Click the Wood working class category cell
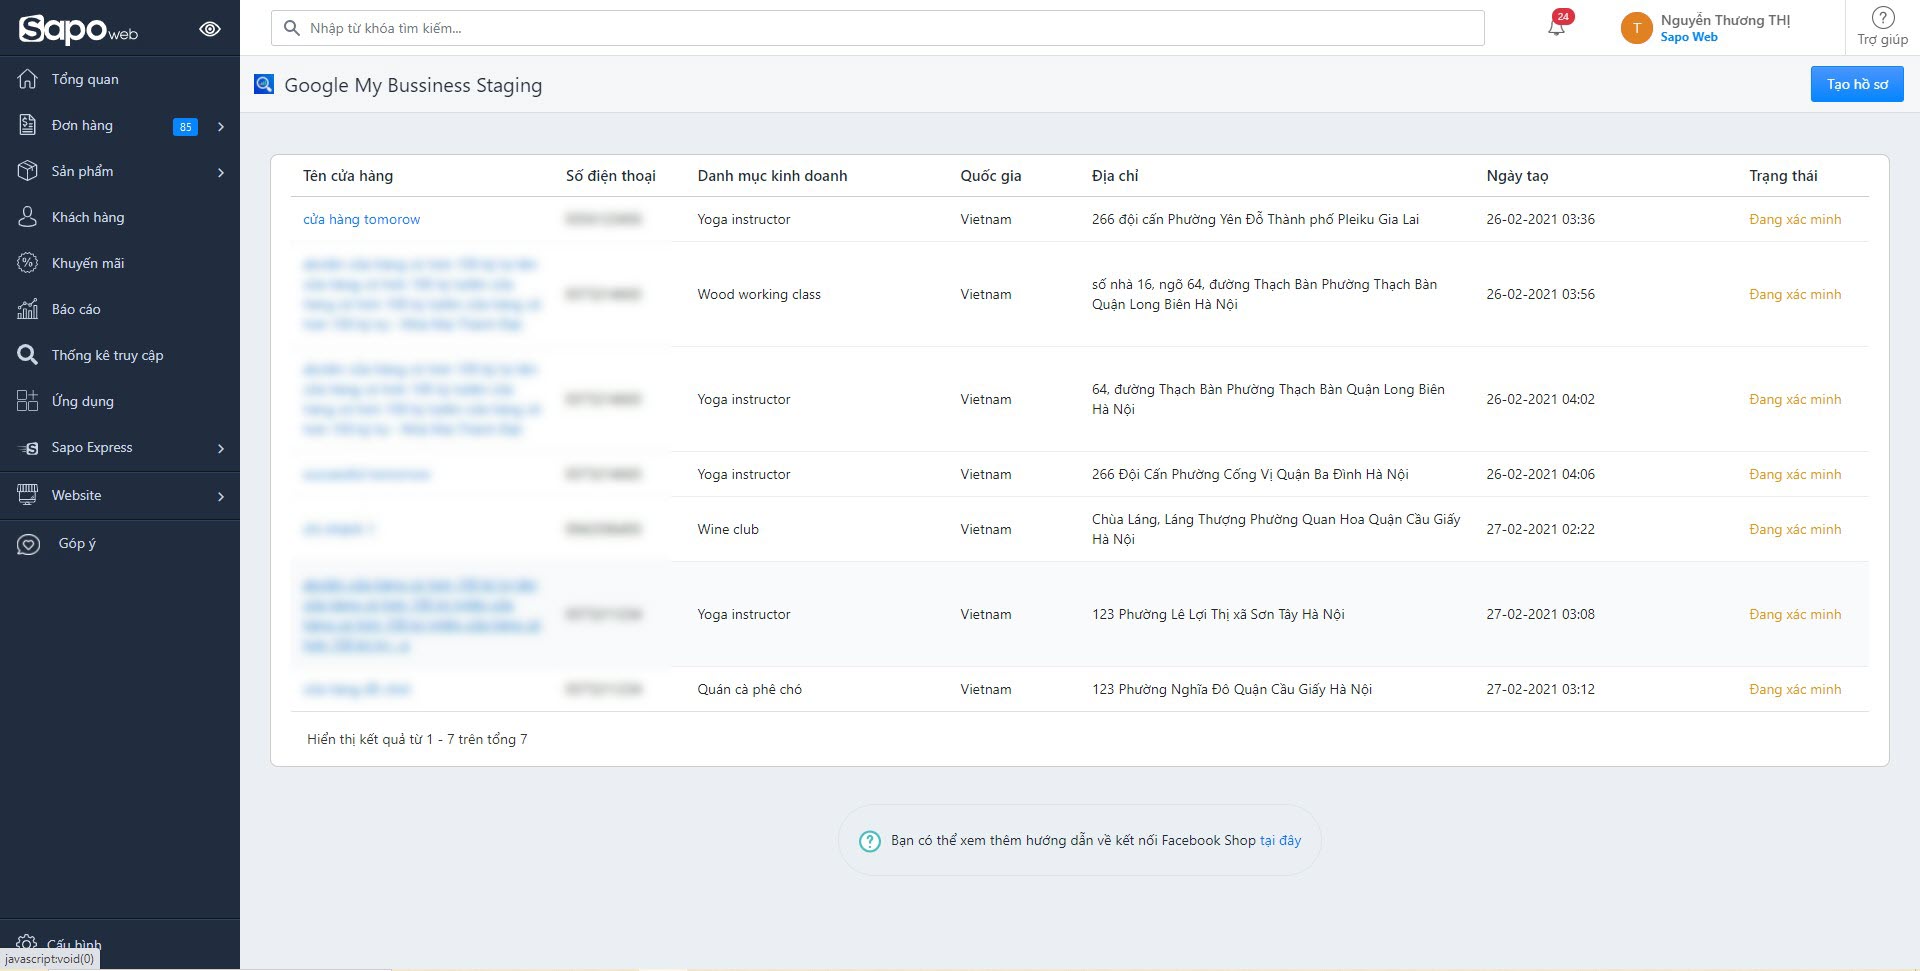Image resolution: width=1920 pixels, height=971 pixels. point(759,294)
